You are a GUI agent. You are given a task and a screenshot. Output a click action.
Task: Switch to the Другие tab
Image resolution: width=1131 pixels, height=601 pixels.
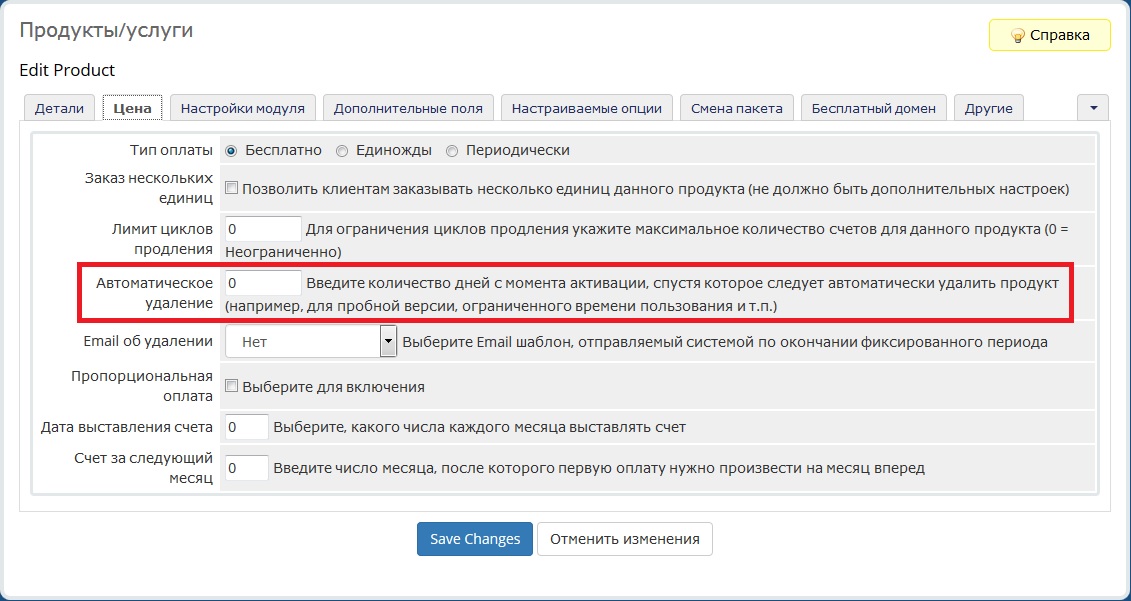(x=988, y=108)
